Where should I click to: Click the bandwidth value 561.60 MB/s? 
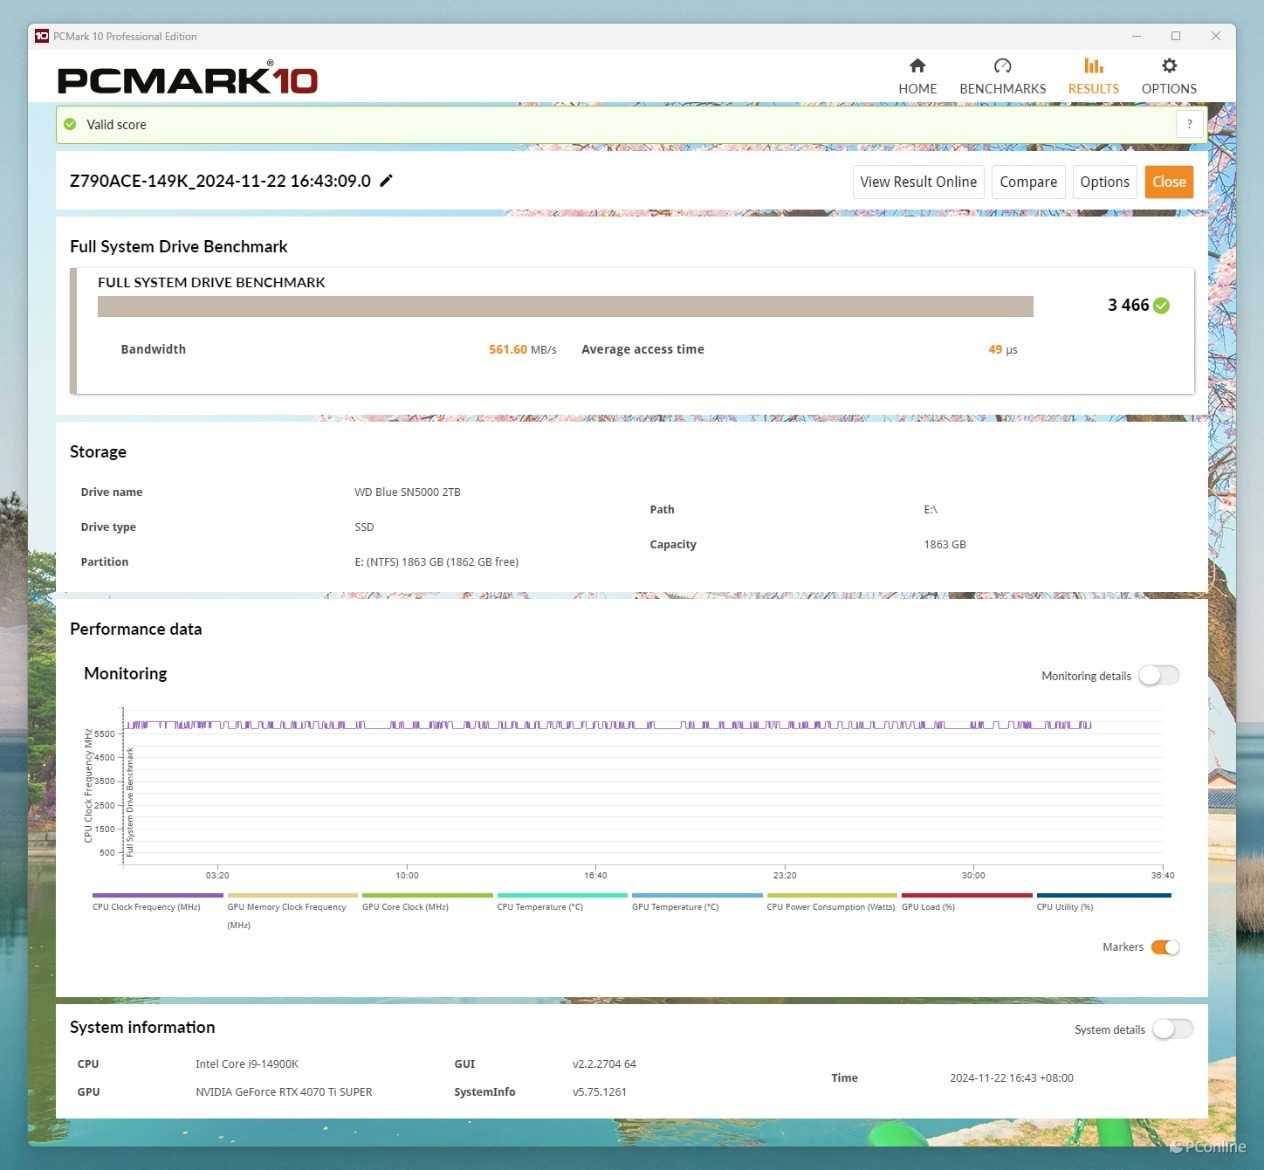[522, 349]
